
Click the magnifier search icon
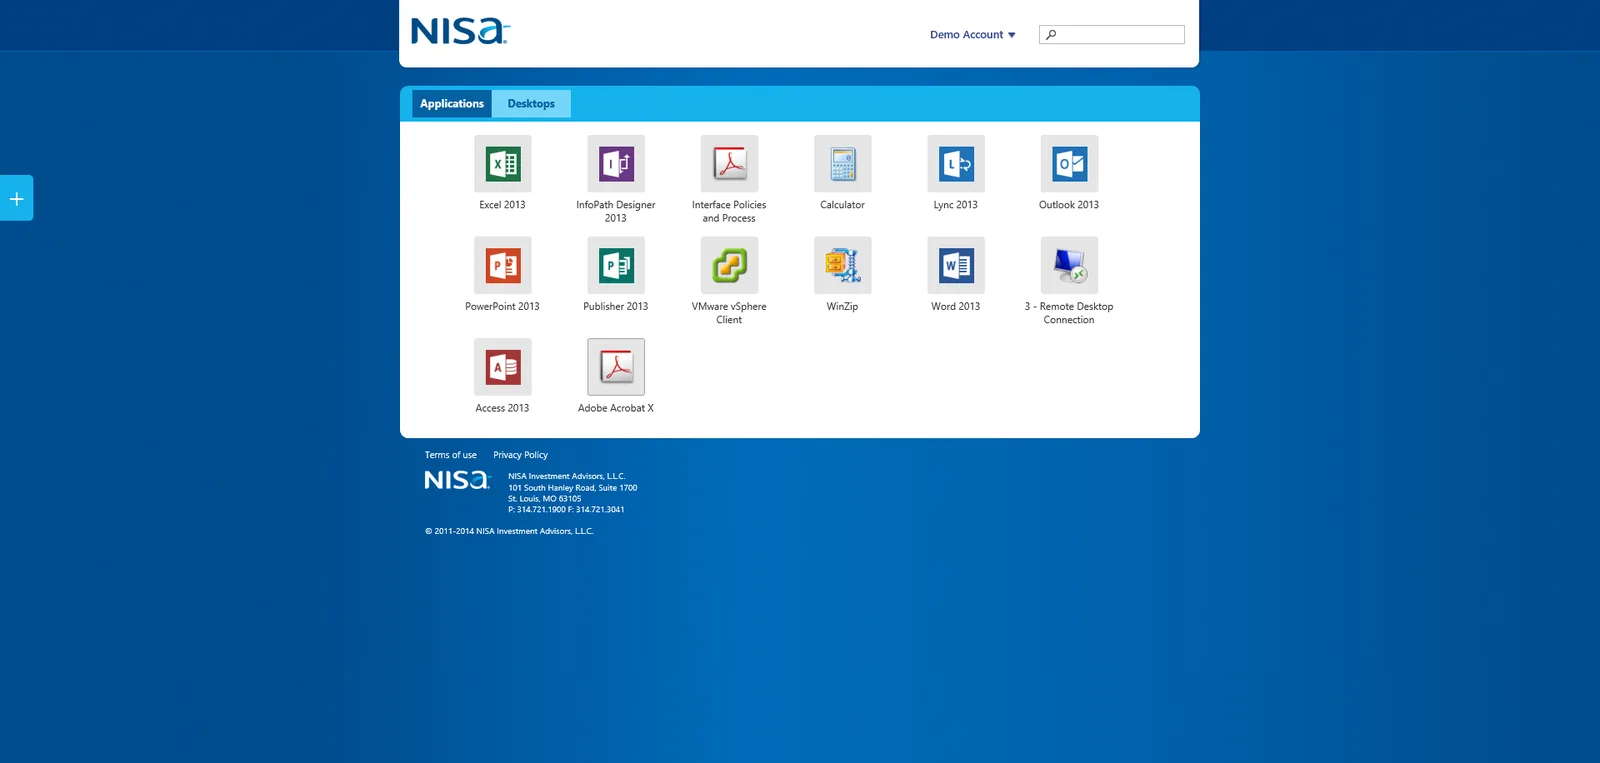(1051, 35)
